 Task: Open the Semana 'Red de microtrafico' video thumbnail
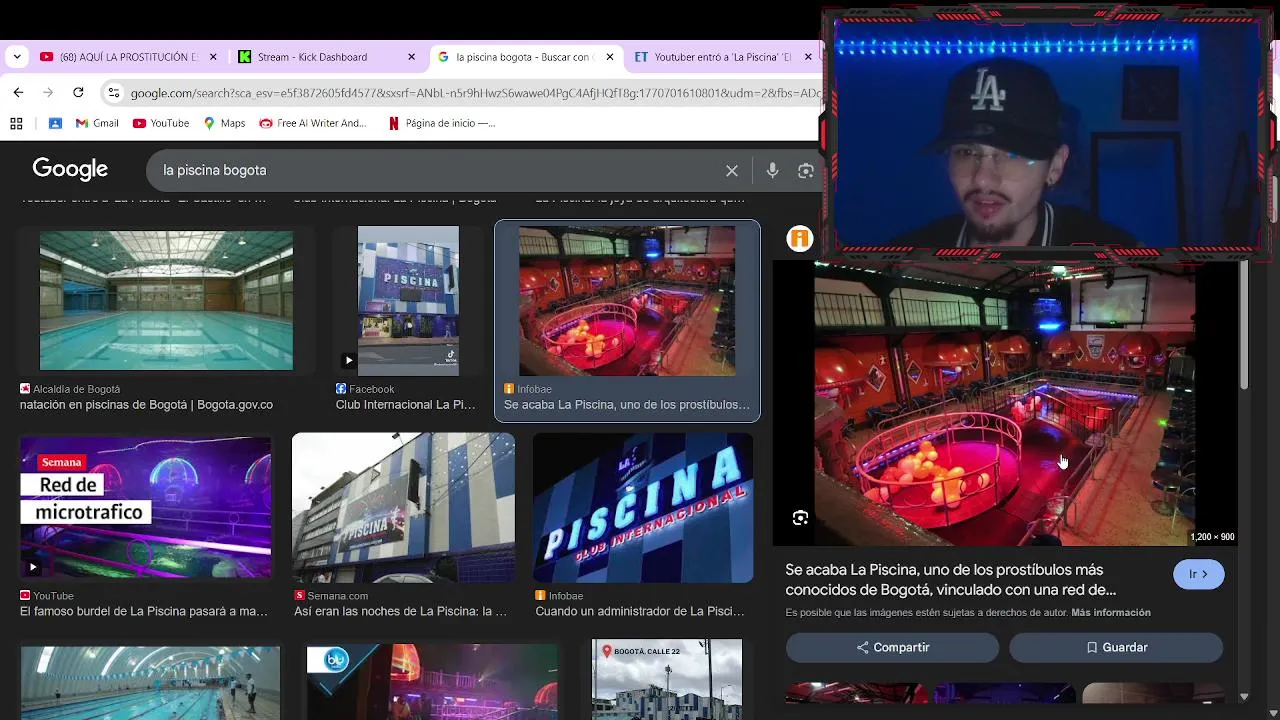click(146, 507)
